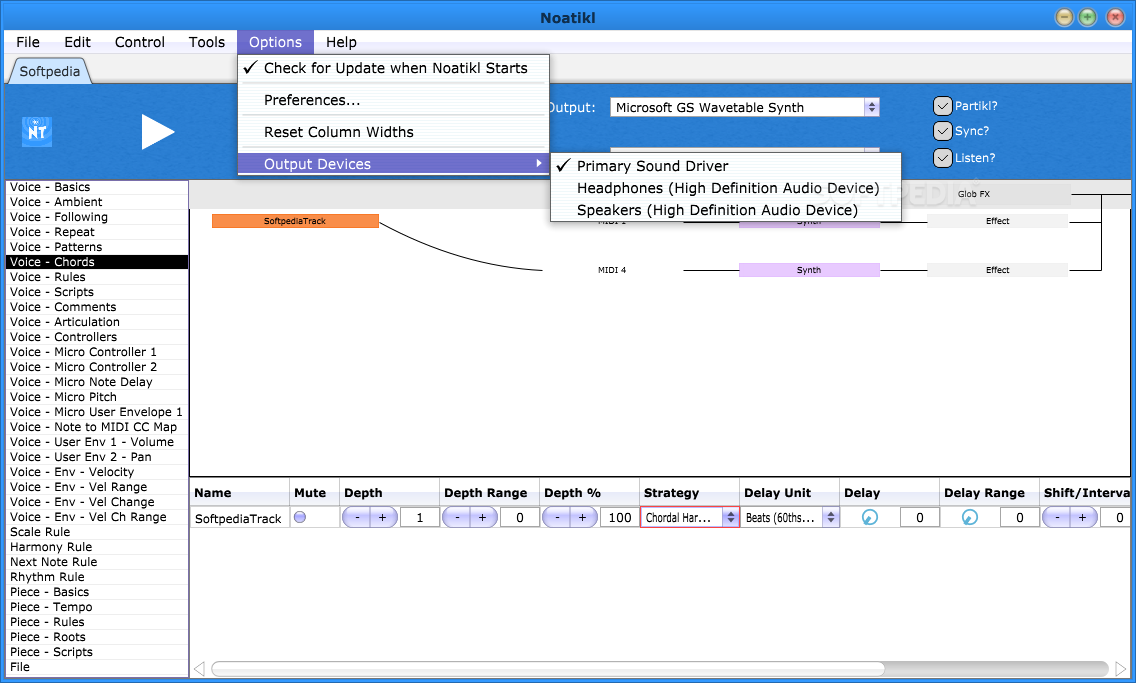This screenshot has height=683, width=1136.
Task: Click the Delay dial knob
Action: click(869, 517)
